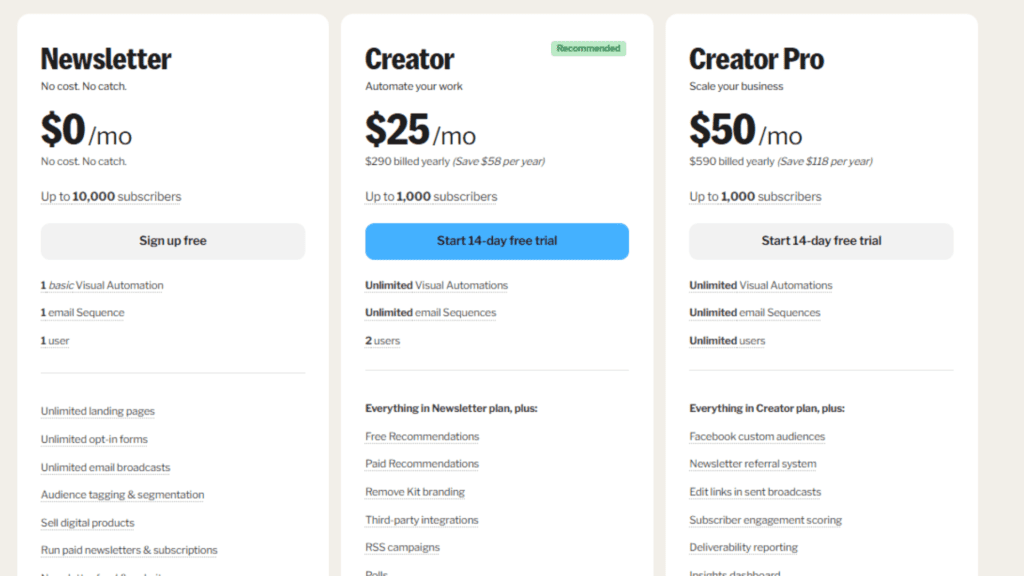Click the "Remove Kit branding" link

pyautogui.click(x=415, y=492)
